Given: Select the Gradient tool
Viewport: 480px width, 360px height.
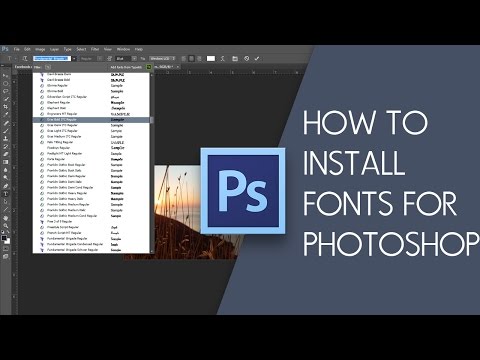Looking at the screenshot, I should (x=6, y=162).
